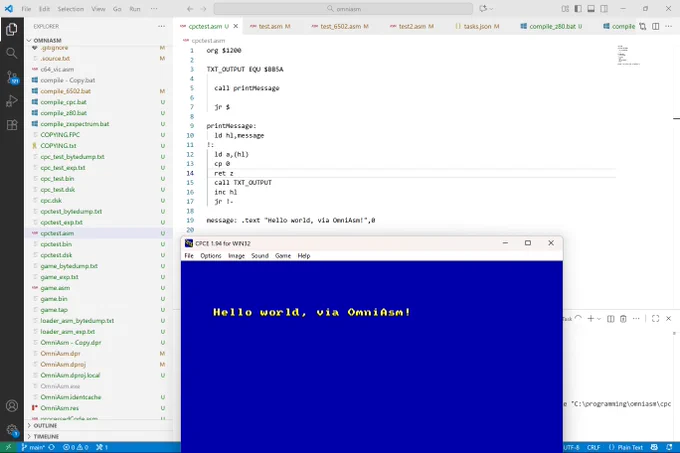
Task: Switch to the compile_z80.bat tab
Action: [551, 26]
